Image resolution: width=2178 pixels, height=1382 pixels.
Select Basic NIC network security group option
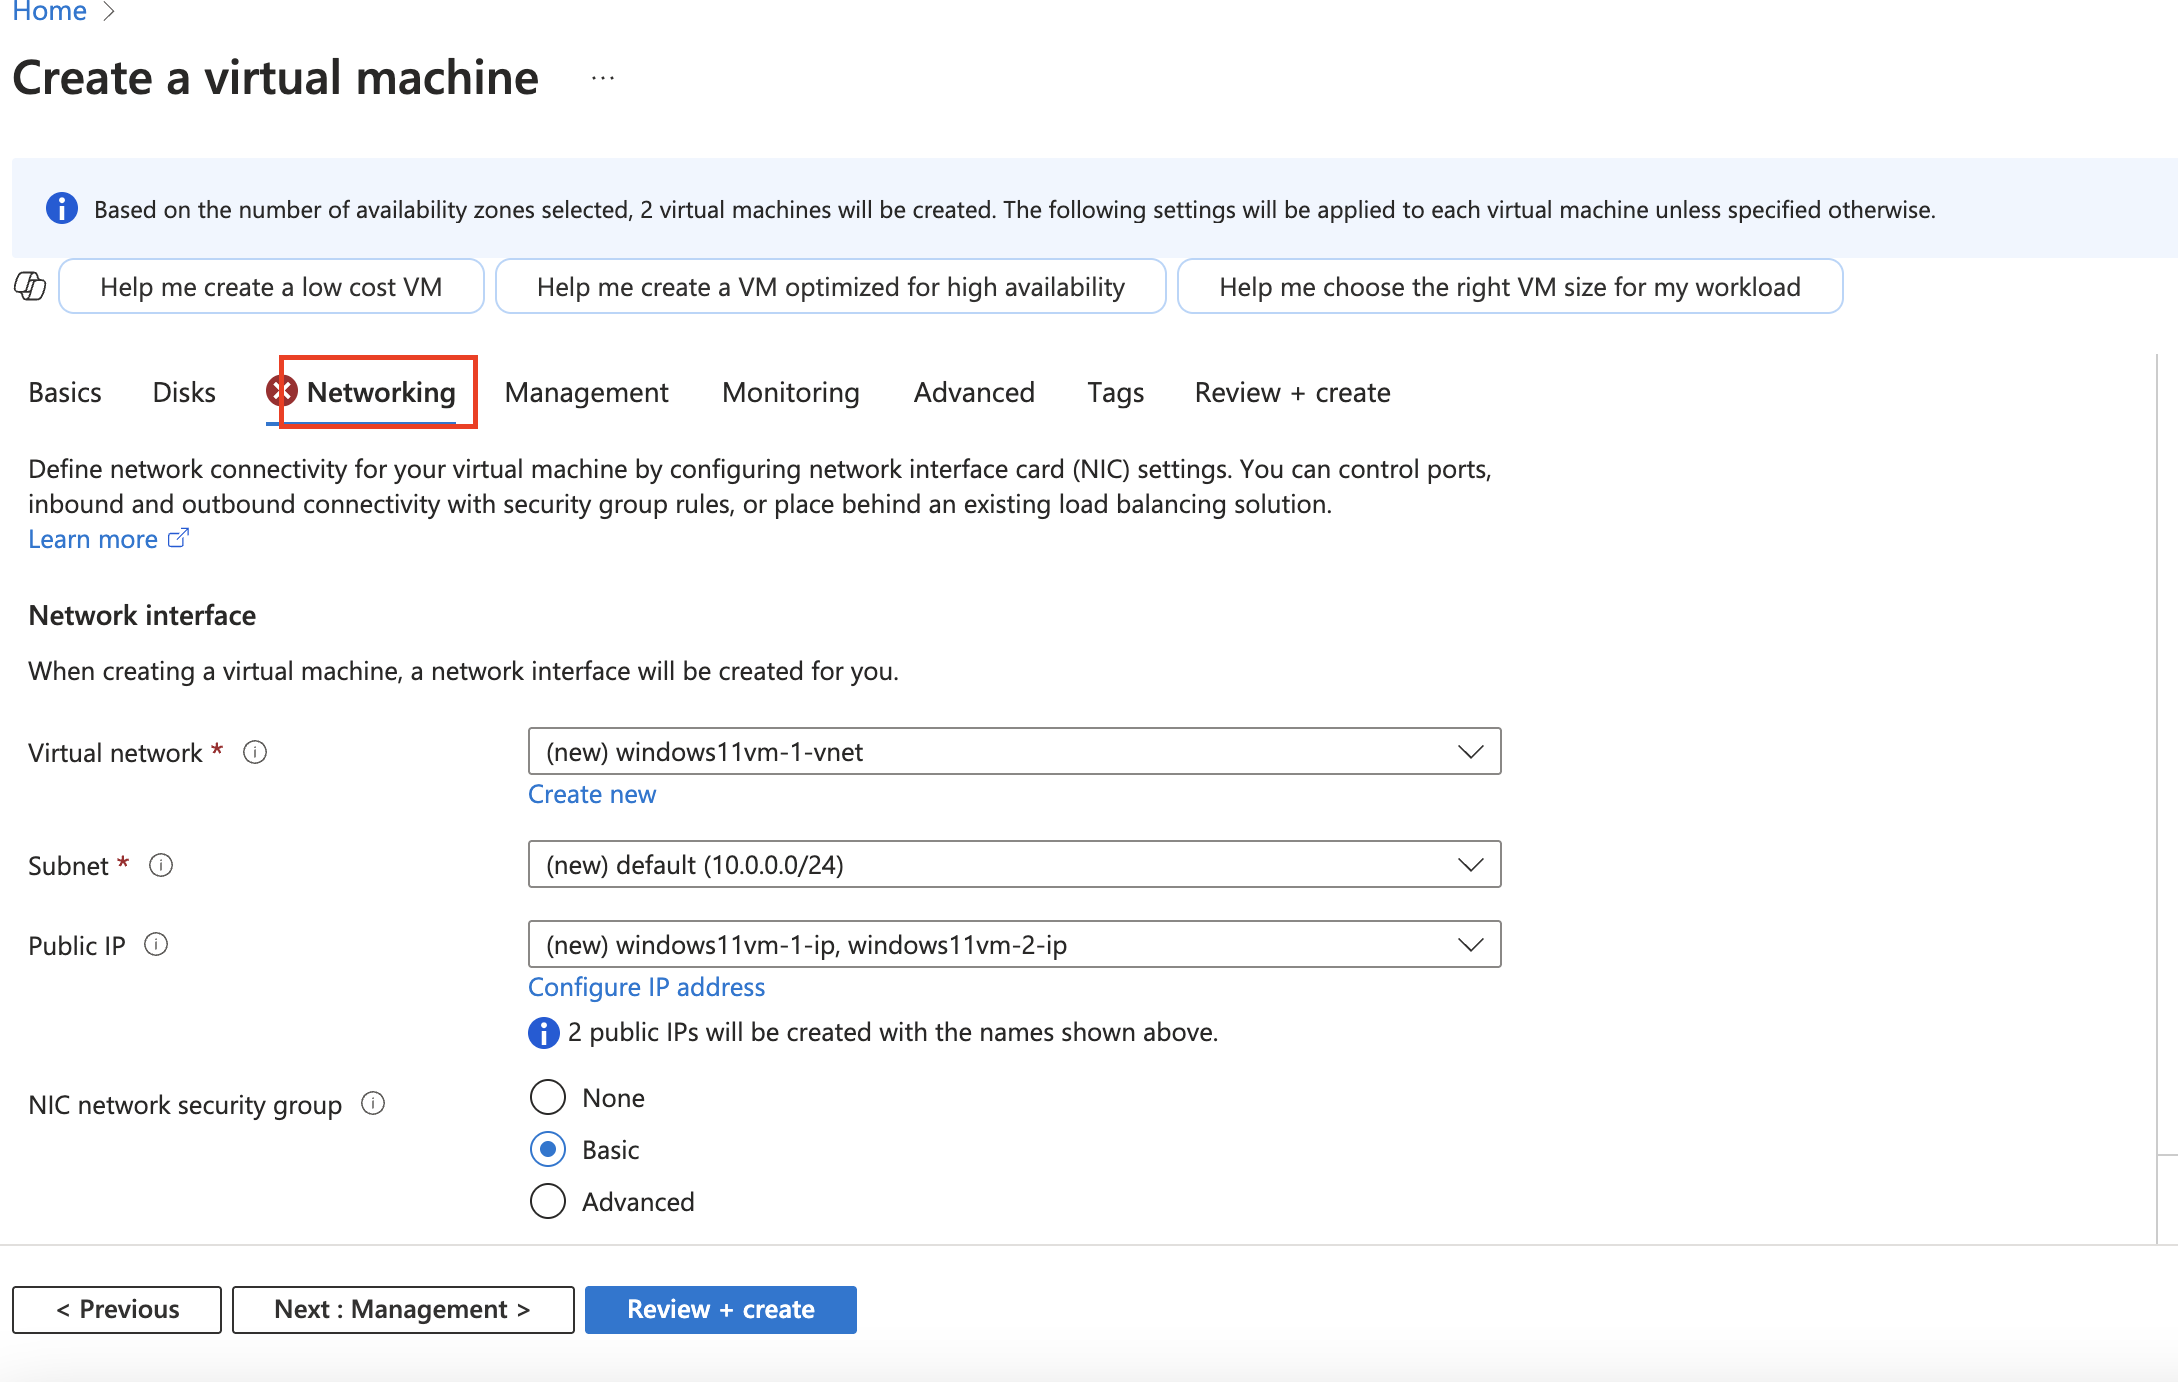point(548,1149)
